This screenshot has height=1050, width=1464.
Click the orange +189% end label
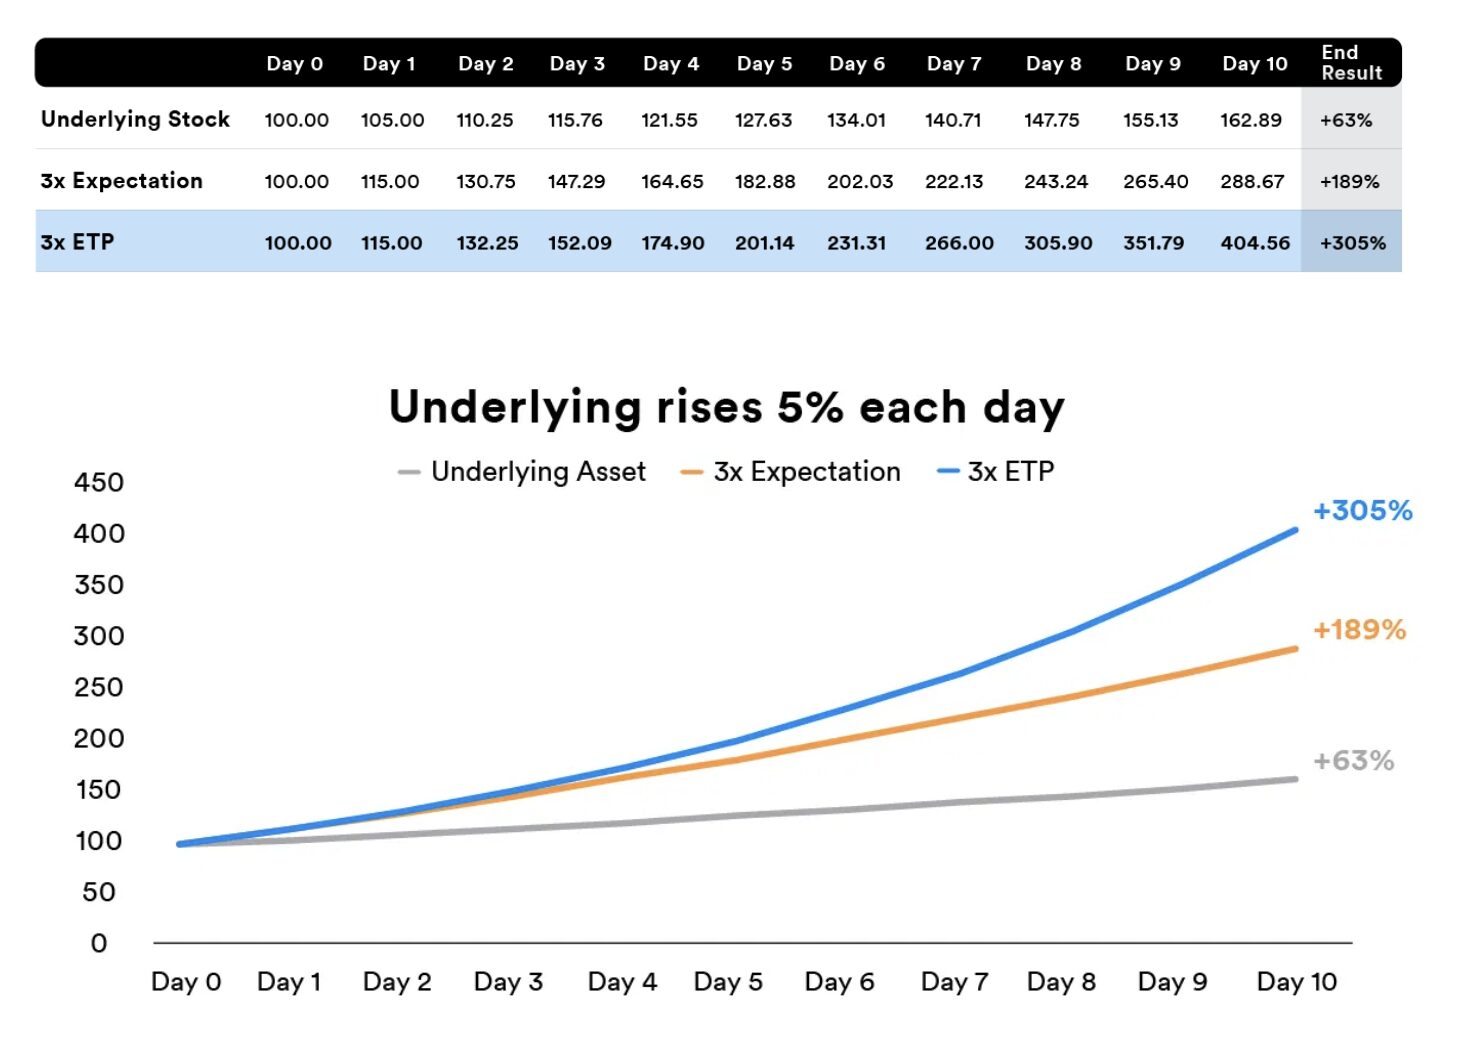point(1359,630)
